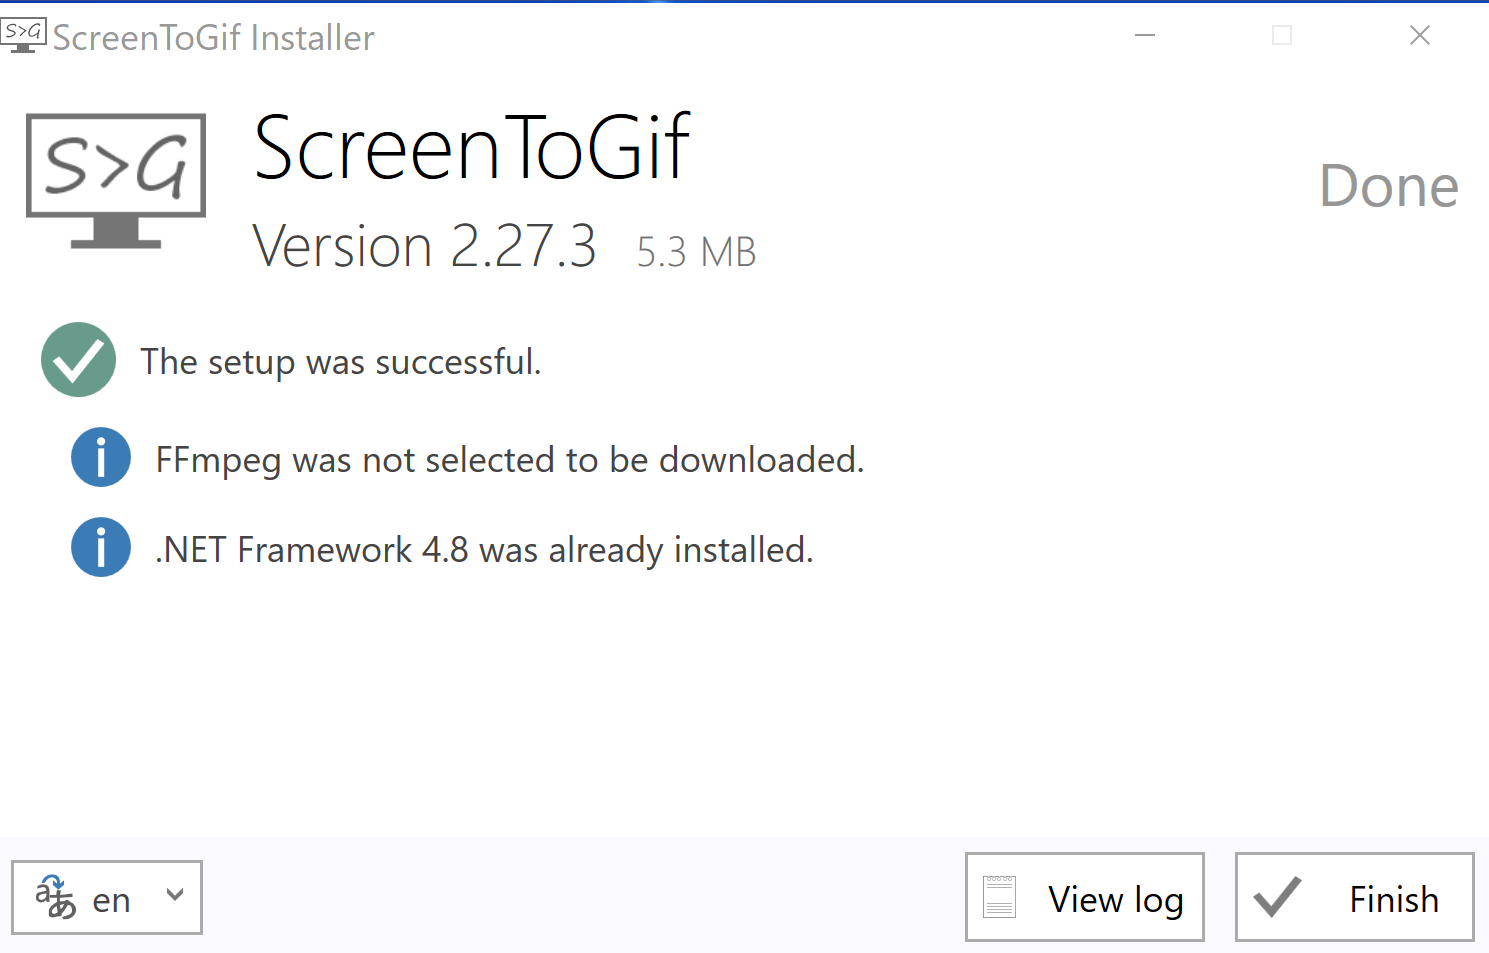Click the green success checkmark icon

coord(78,360)
